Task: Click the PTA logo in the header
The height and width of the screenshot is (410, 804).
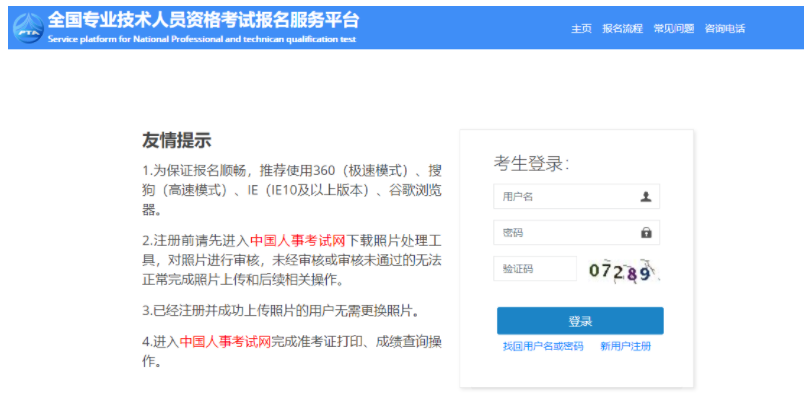Action: pyautogui.click(x=28, y=28)
